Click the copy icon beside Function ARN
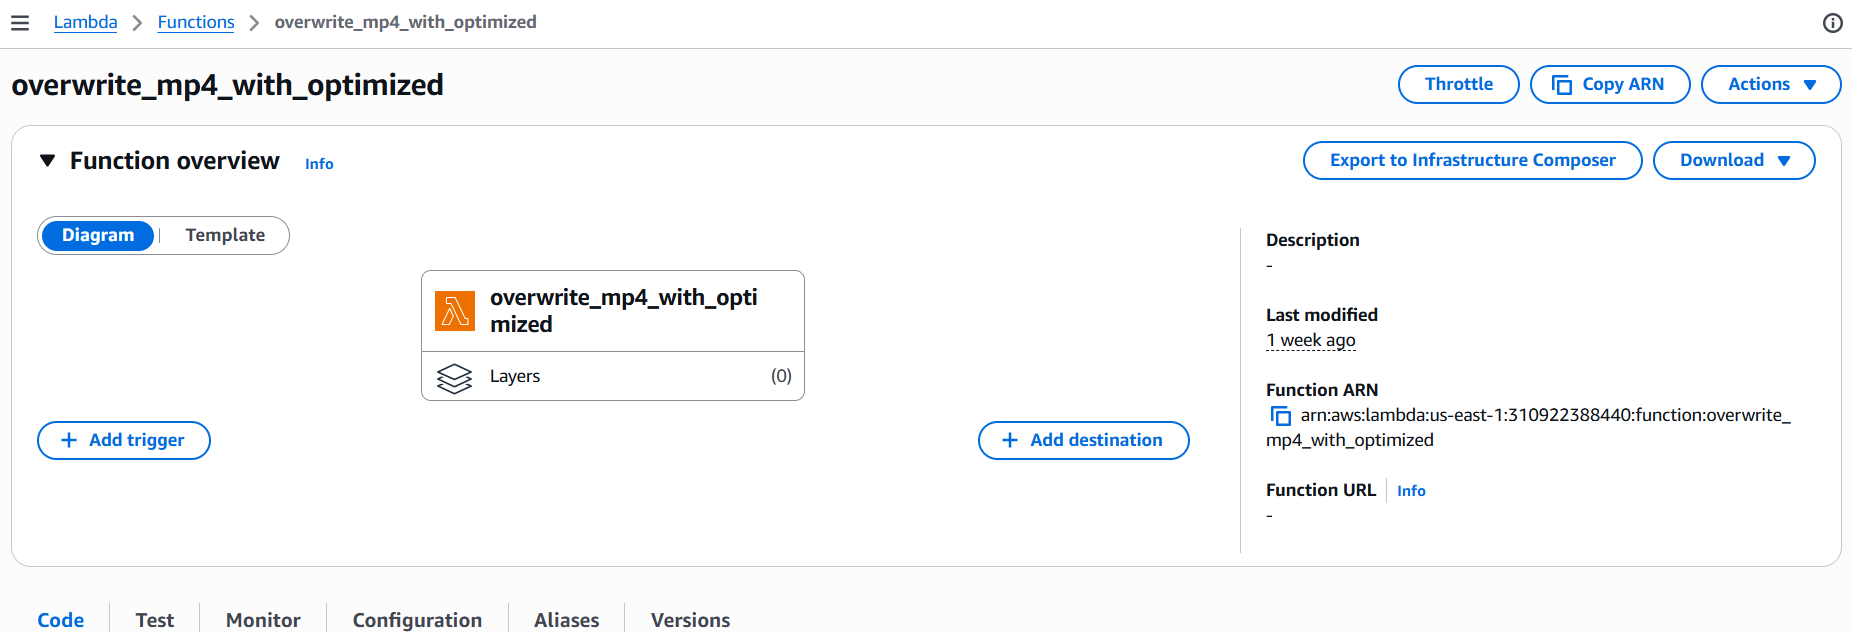Viewport: 1852px width, 632px height. [x=1280, y=416]
